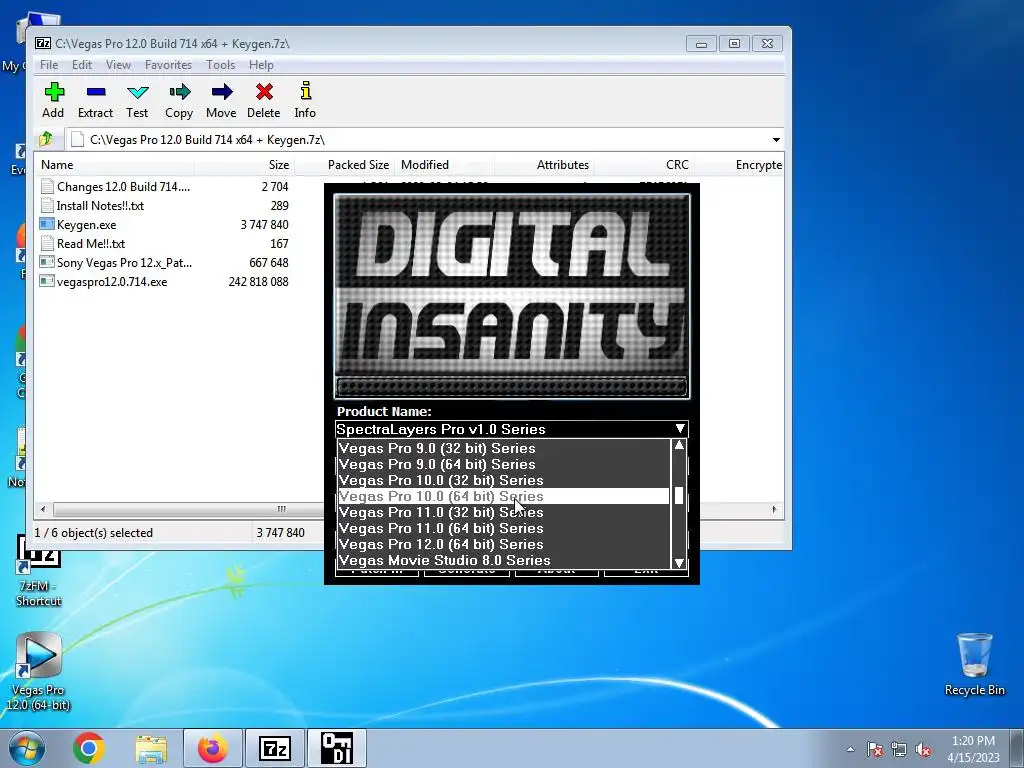Expand the 7-Zip address path dropdown
Screen dimensions: 1024x768
[x=776, y=140]
